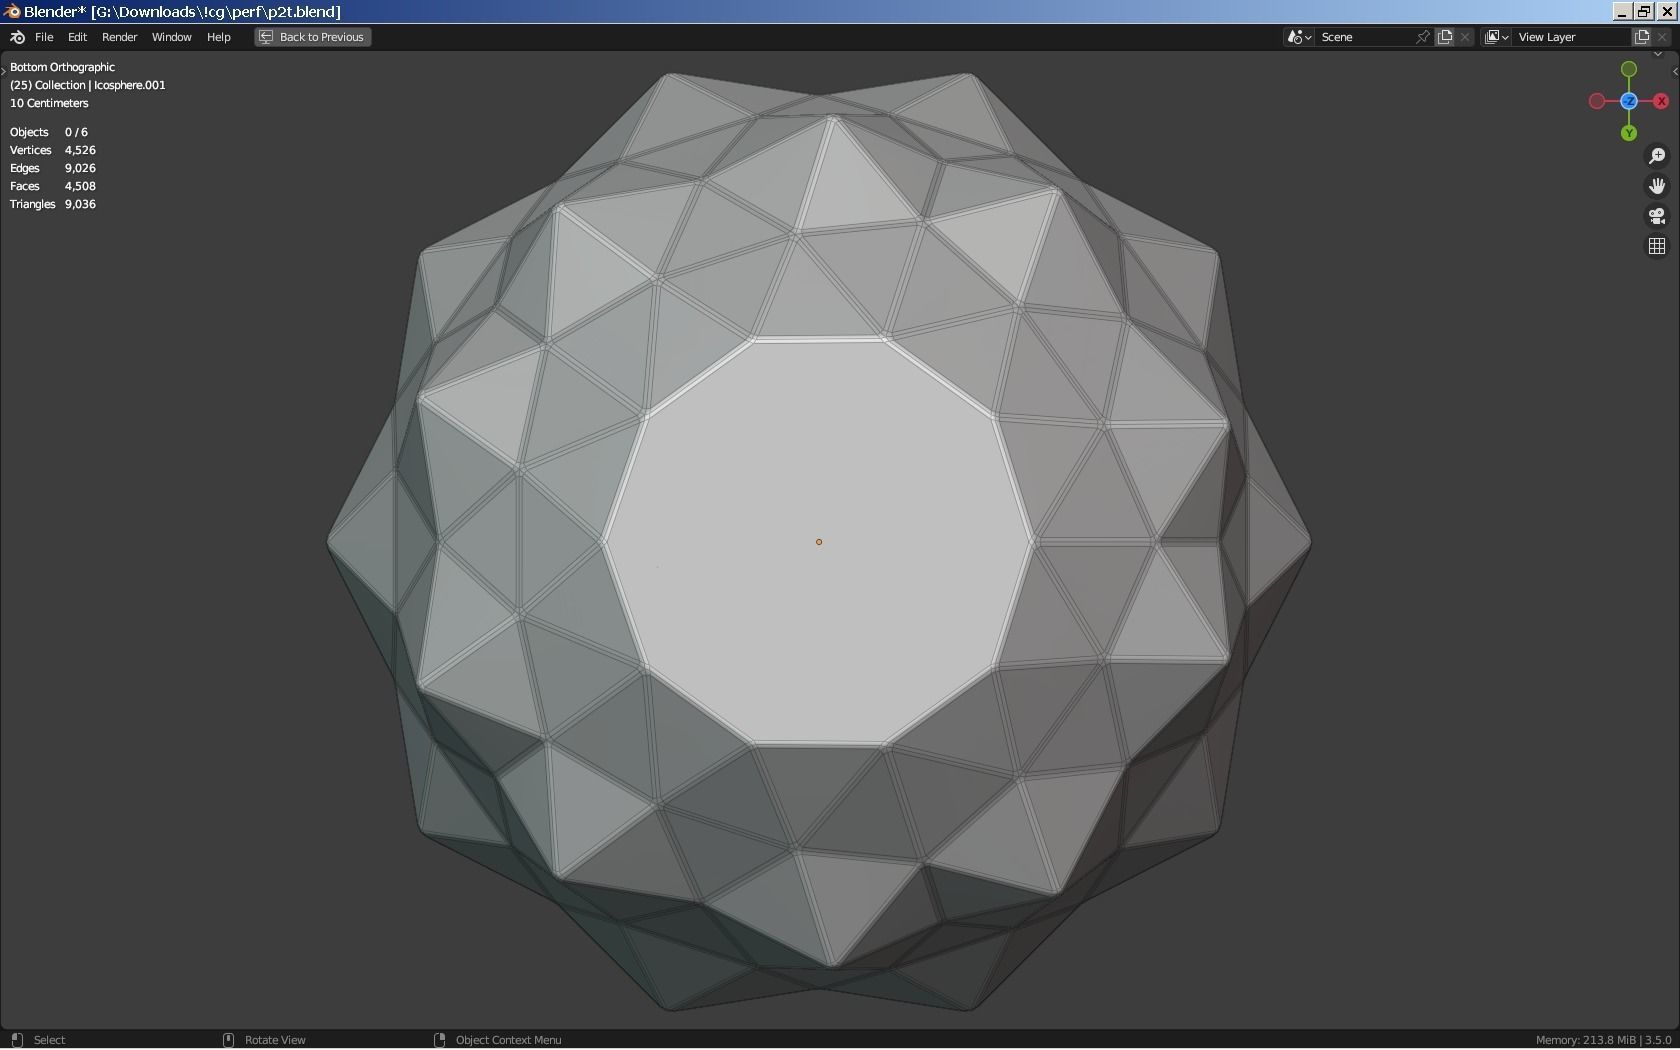Click the green Y axis on the top of the gizmo

pyautogui.click(x=1629, y=69)
